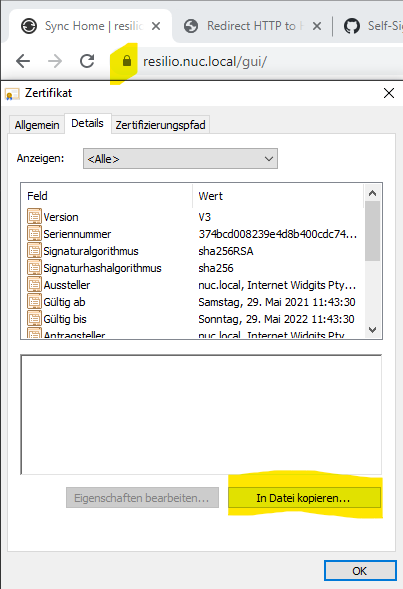Click the field list scrollbar thumb
The image size is (403, 589).
click(373, 231)
